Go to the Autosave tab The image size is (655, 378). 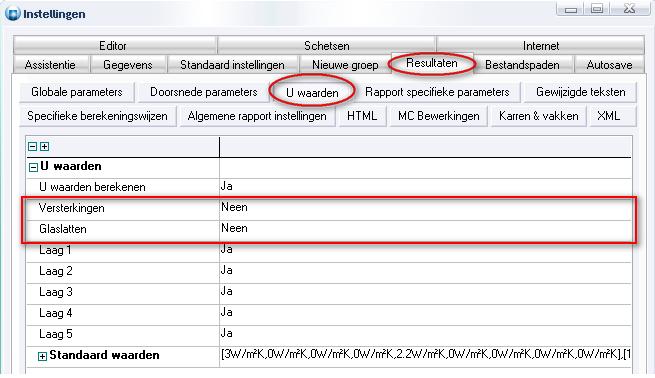pyautogui.click(x=609, y=65)
